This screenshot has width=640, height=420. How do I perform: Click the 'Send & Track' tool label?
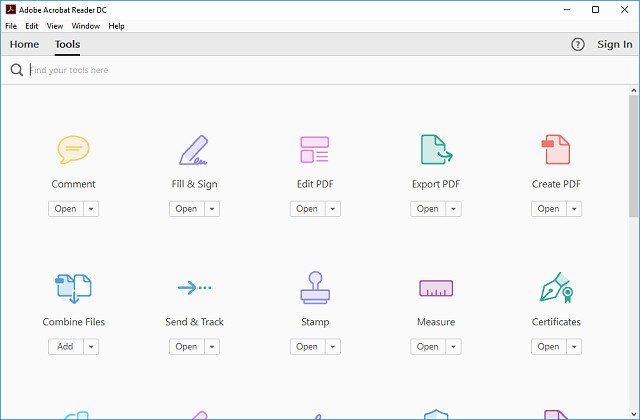click(194, 322)
